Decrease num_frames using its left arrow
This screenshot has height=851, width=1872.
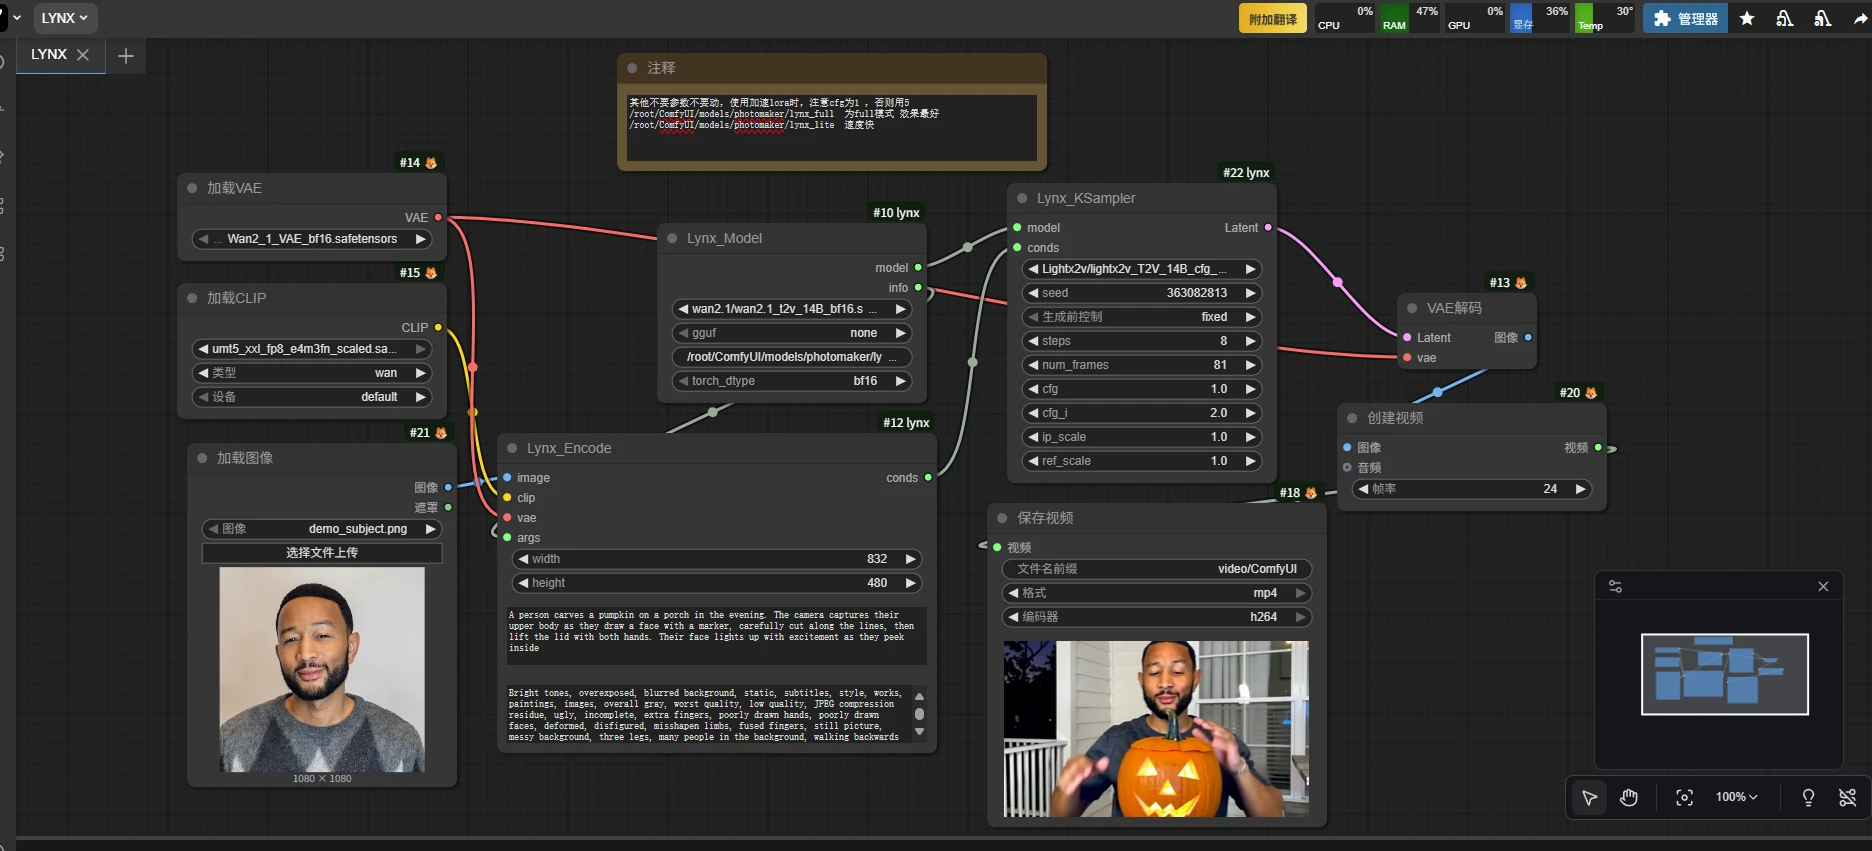pos(1033,365)
